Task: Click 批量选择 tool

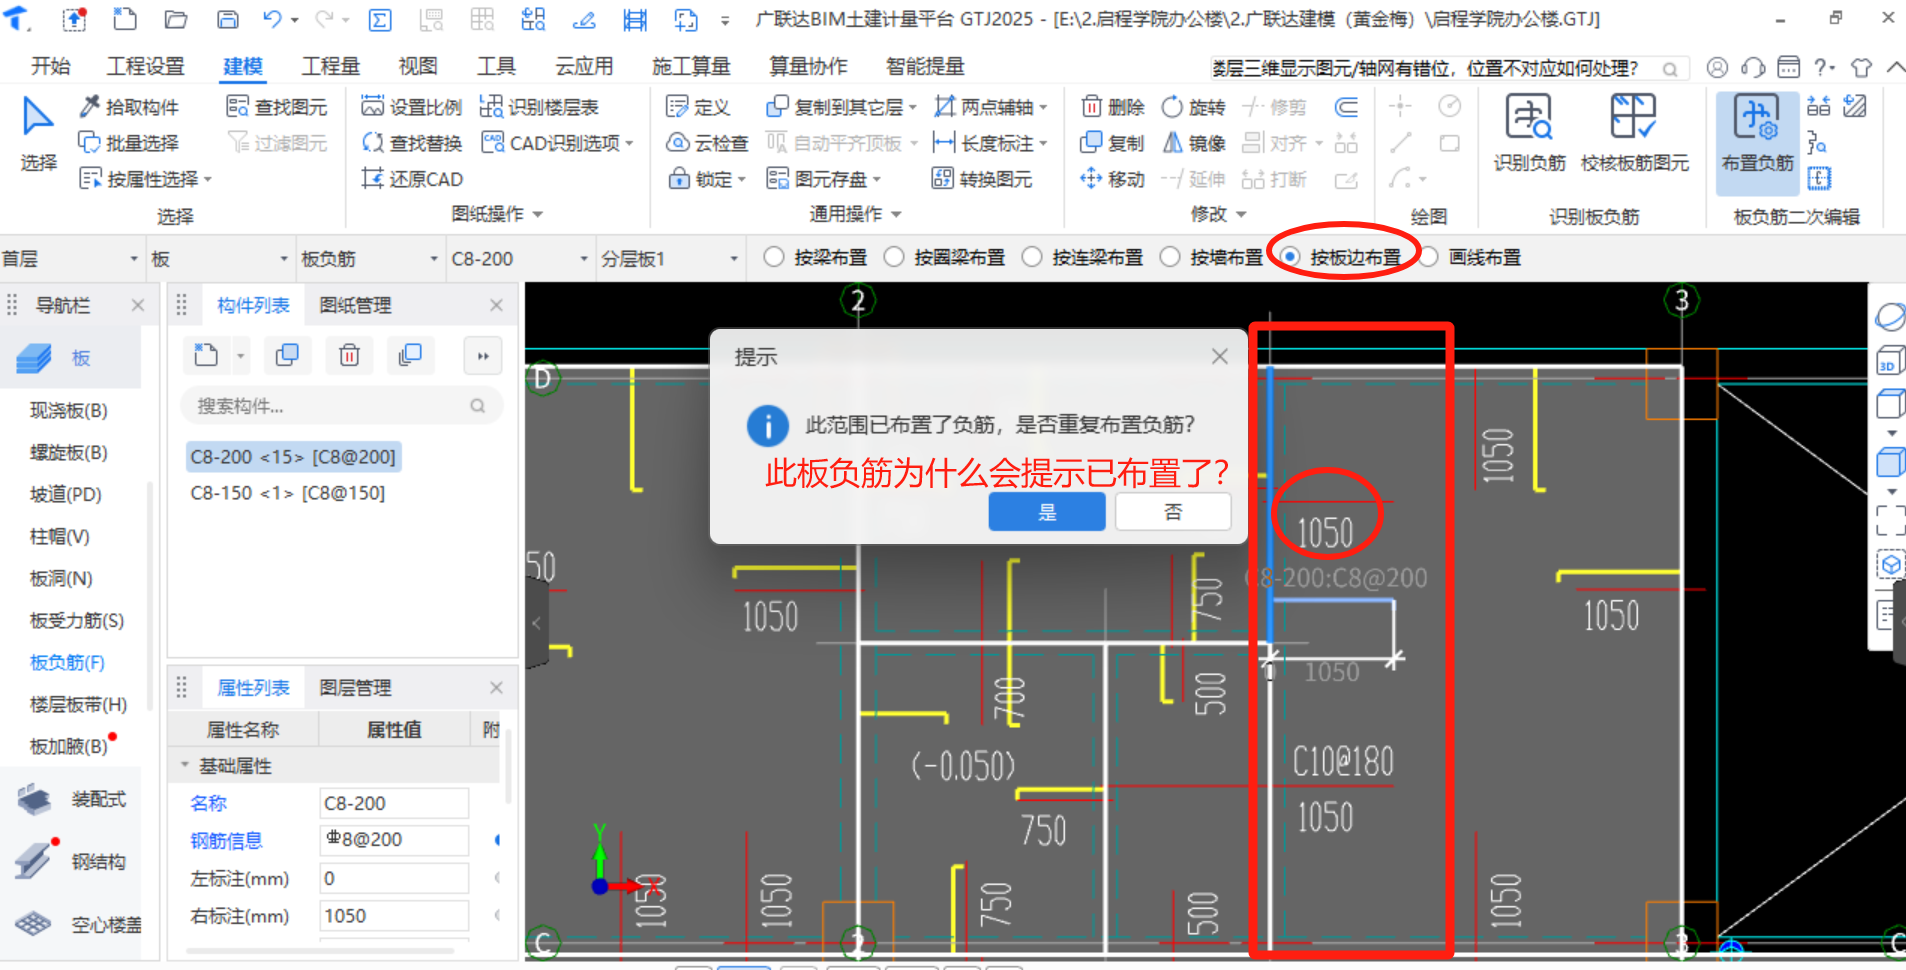Action: (x=129, y=143)
